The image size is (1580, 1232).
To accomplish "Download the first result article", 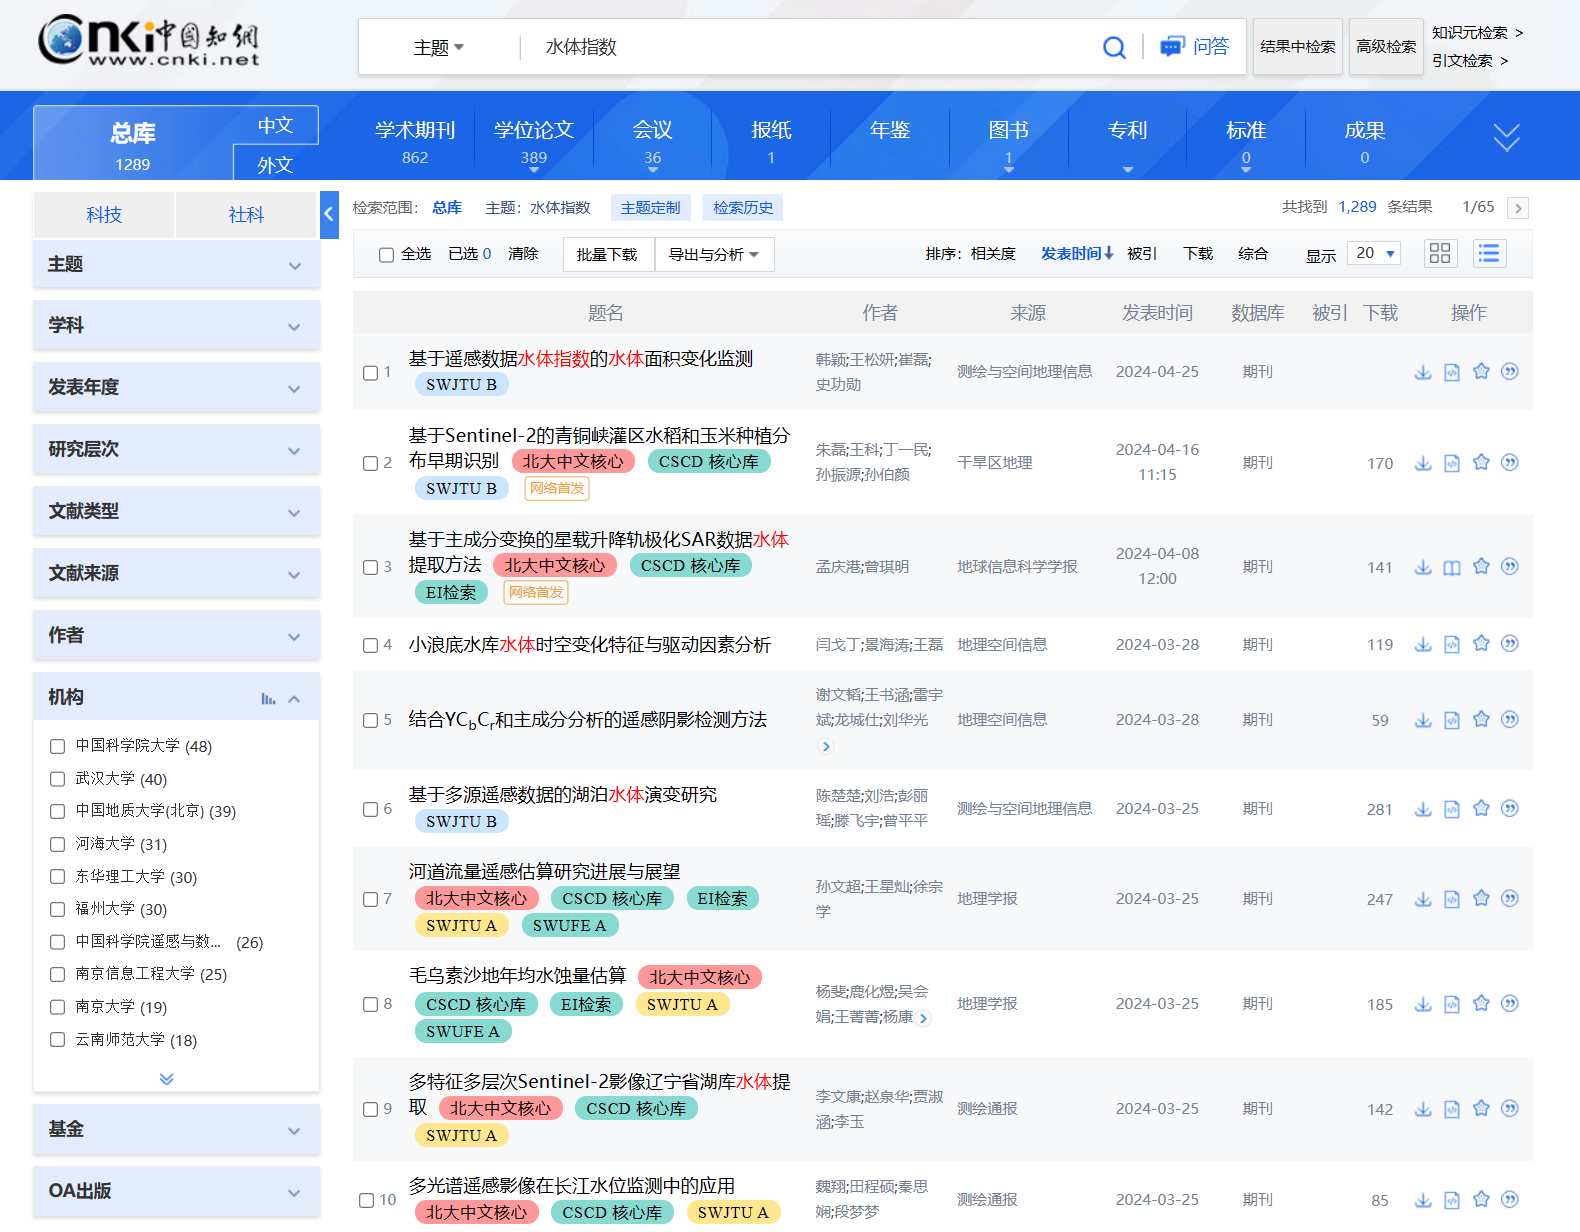I will [x=1423, y=372].
